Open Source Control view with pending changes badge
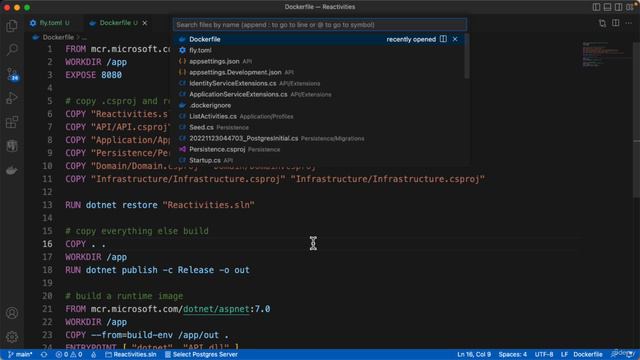This screenshot has width=640, height=360. [12, 74]
